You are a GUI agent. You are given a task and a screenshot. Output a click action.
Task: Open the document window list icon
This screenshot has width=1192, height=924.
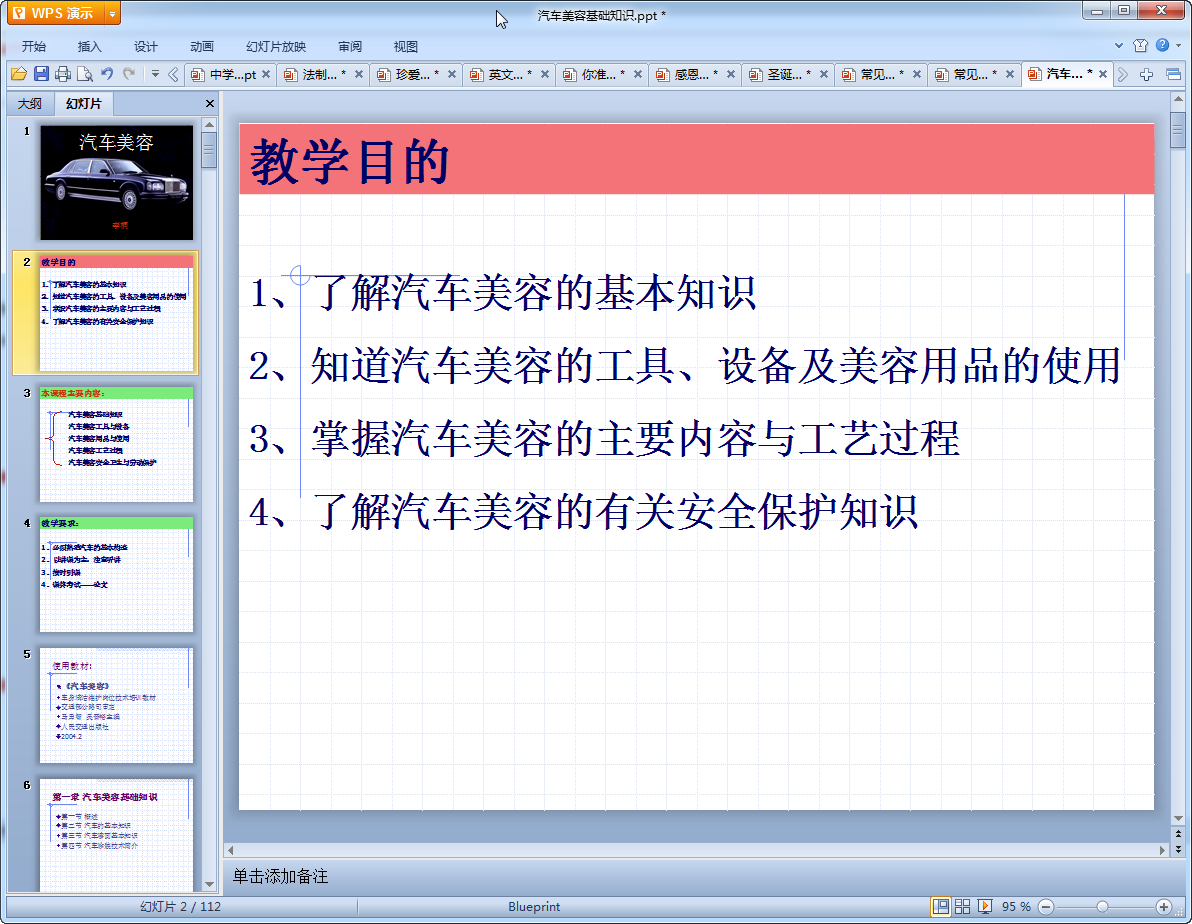tap(1173, 75)
